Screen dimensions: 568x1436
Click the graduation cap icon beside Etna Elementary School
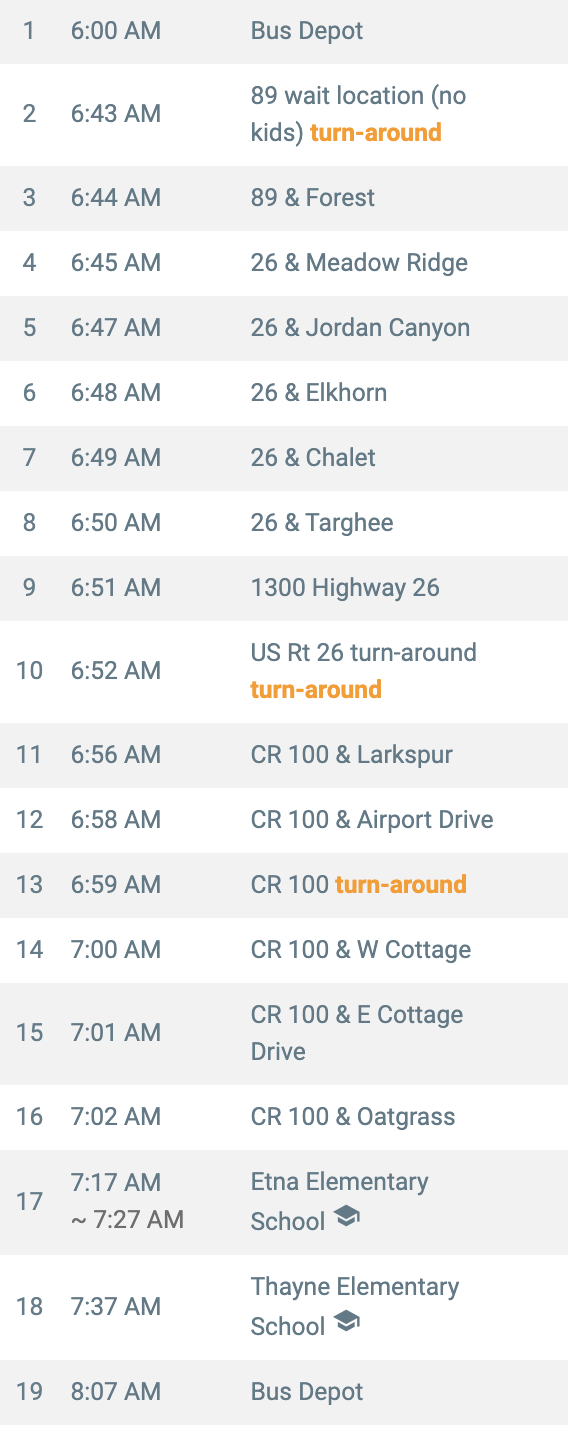(x=346, y=1217)
